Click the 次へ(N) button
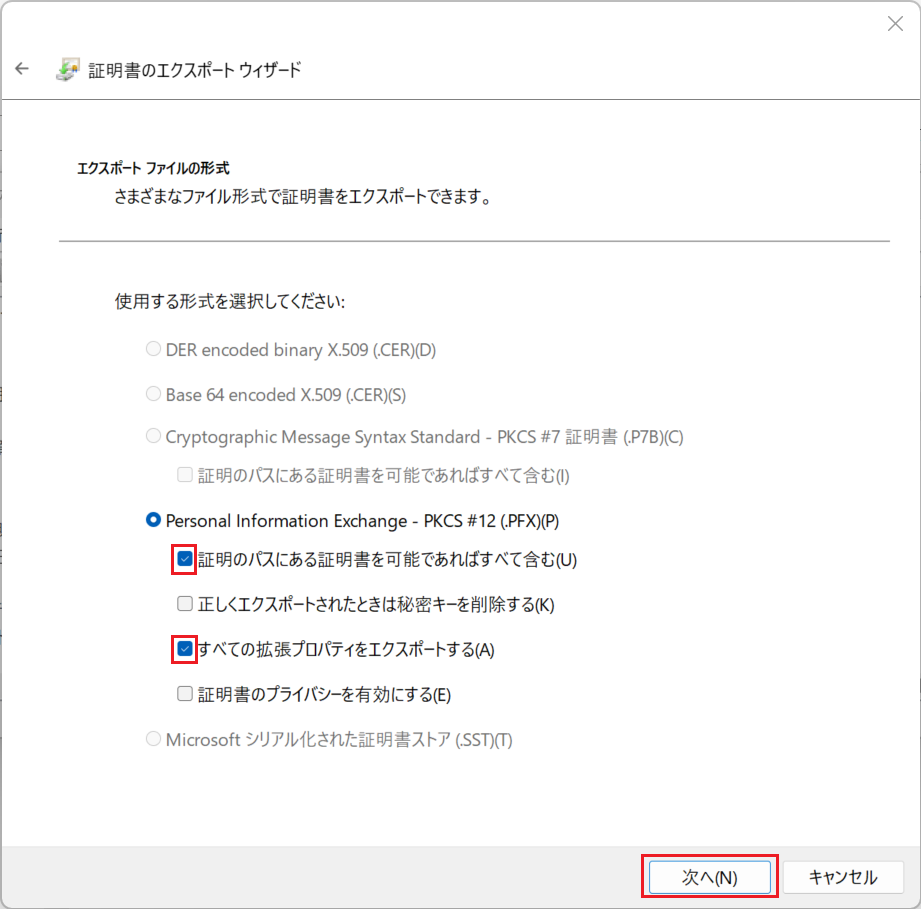The height and width of the screenshot is (909, 921). click(710, 877)
